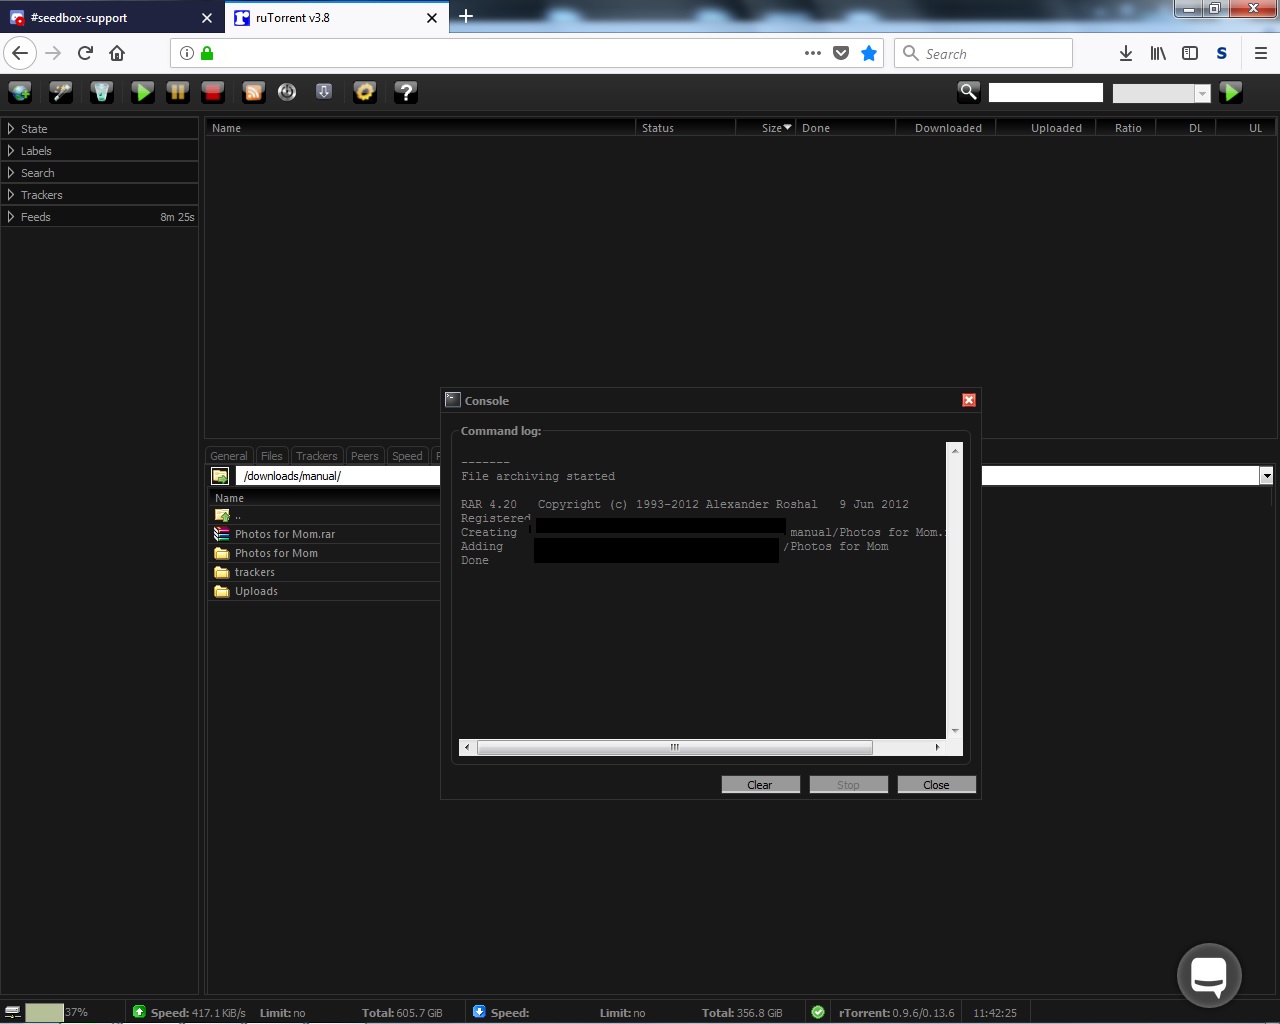The height and width of the screenshot is (1024, 1280).
Task: Click the Console horizontal scrollbar thumb
Action: coord(675,747)
